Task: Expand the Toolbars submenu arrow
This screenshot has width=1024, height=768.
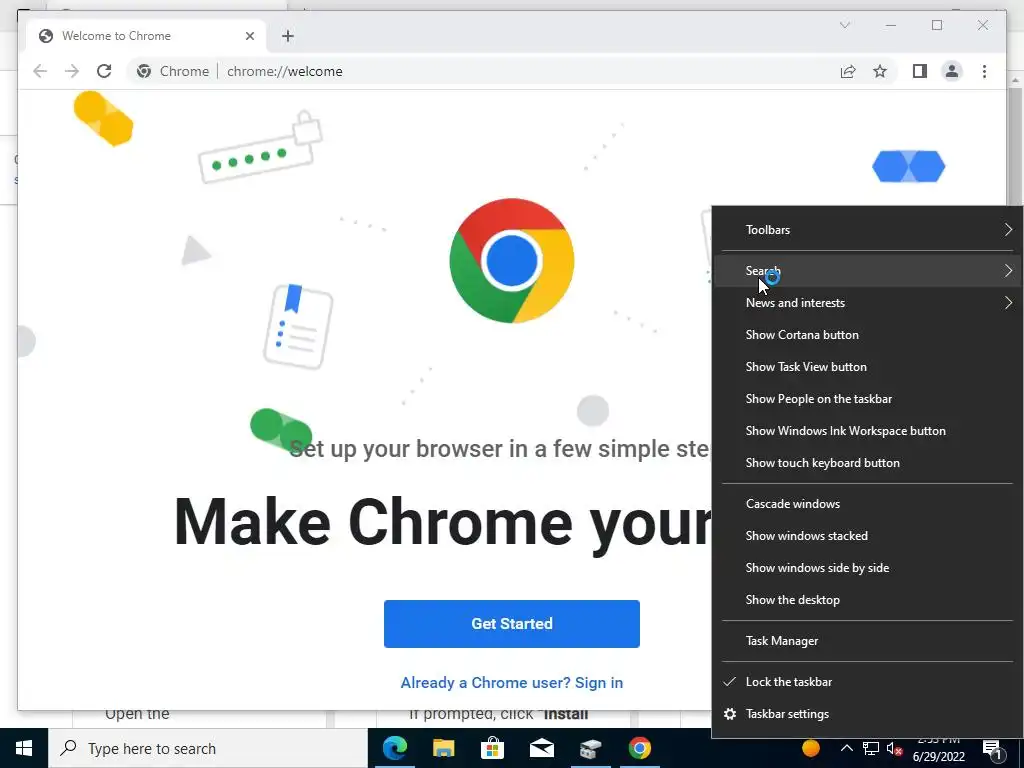Action: pyautogui.click(x=1008, y=230)
